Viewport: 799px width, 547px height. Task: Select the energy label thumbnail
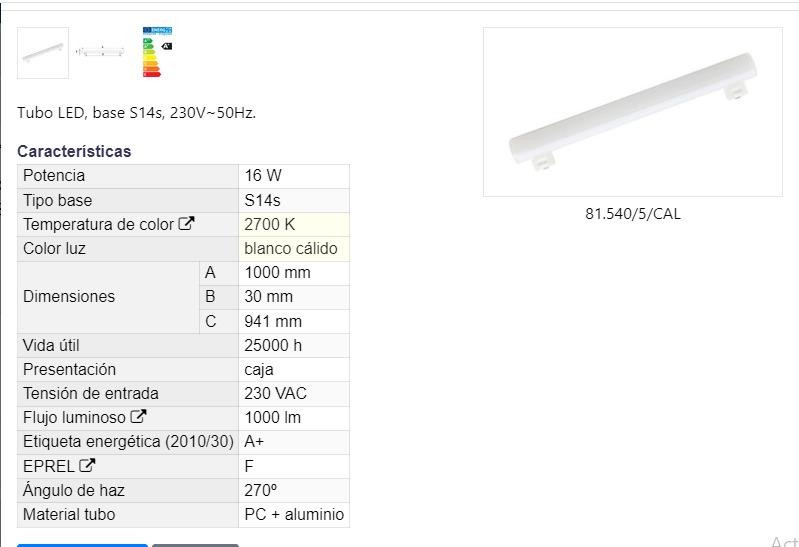(x=157, y=52)
